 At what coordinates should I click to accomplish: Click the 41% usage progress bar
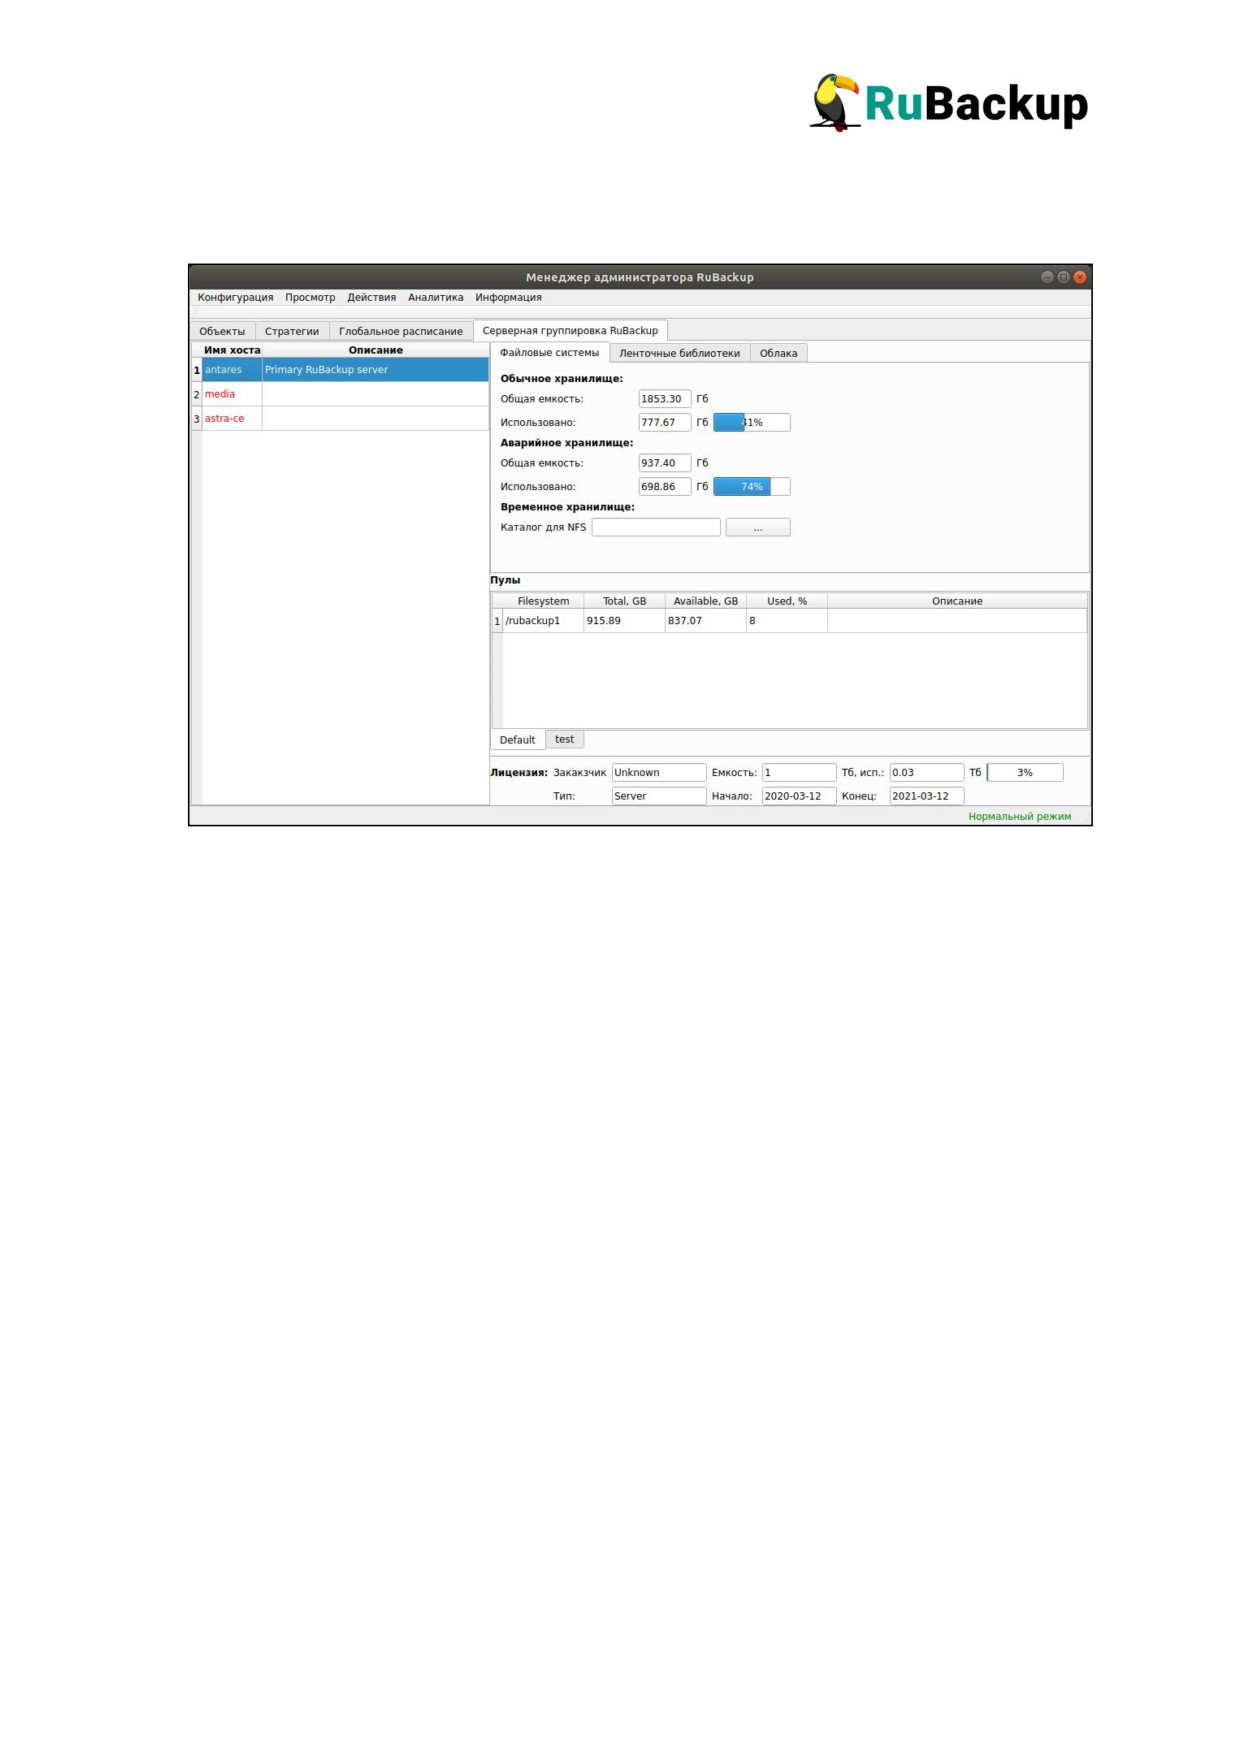751,422
